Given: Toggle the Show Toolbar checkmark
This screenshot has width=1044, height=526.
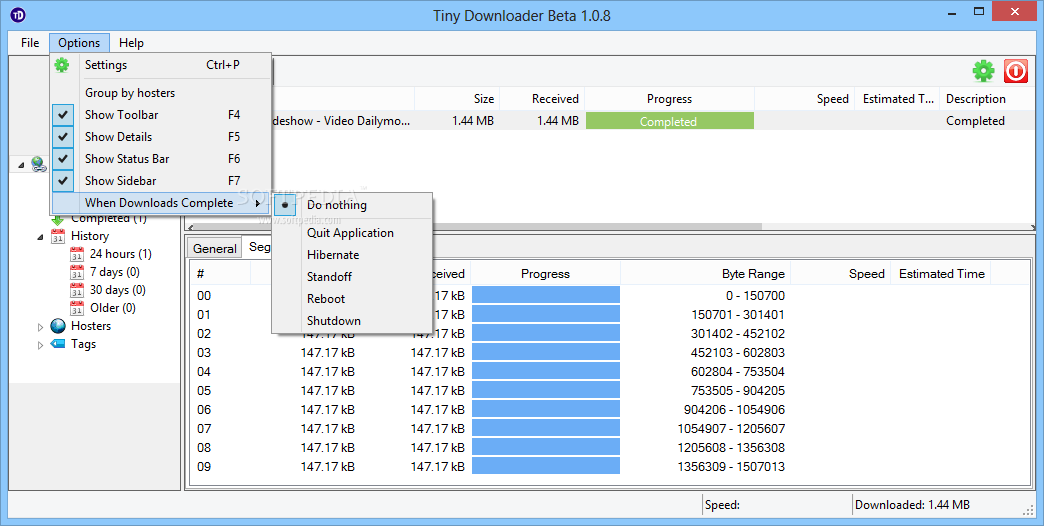Looking at the screenshot, I should (63, 115).
